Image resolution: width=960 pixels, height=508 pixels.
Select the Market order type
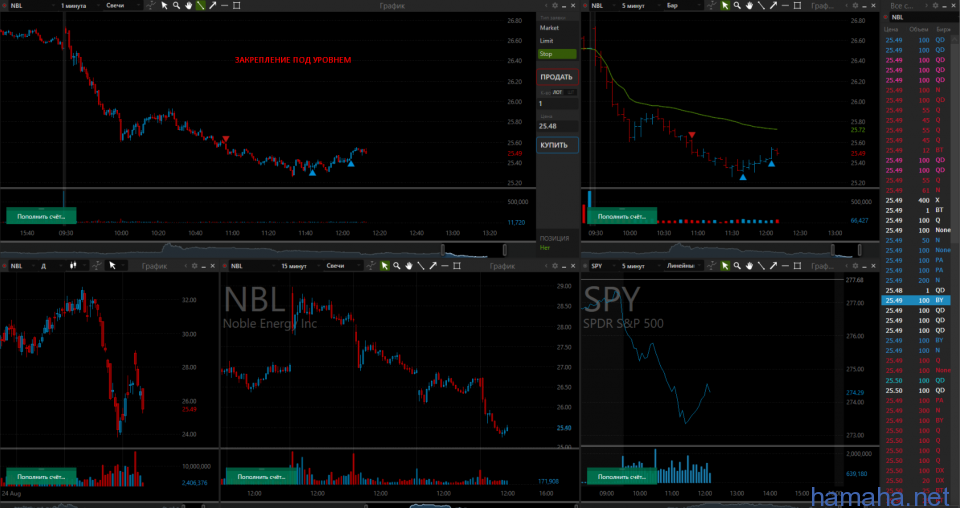[549, 28]
